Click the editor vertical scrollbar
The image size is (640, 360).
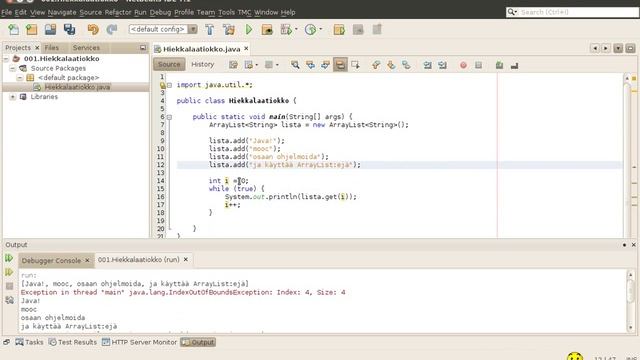point(627,155)
